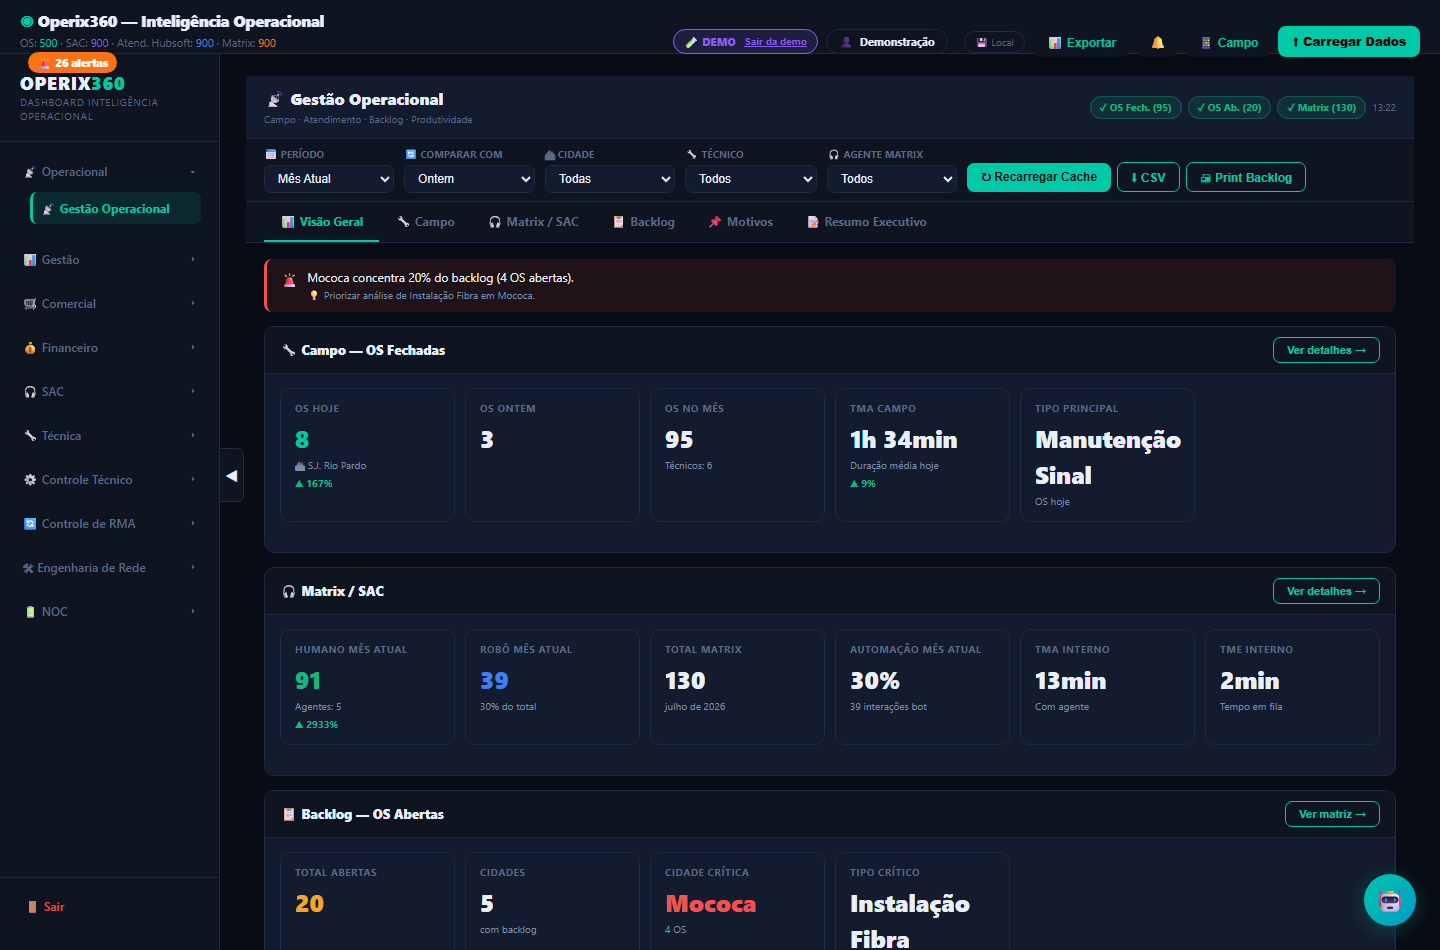Toggle the OS Fech. (95) status chip
Screen dimensions: 1440x950
[x=1136, y=107]
